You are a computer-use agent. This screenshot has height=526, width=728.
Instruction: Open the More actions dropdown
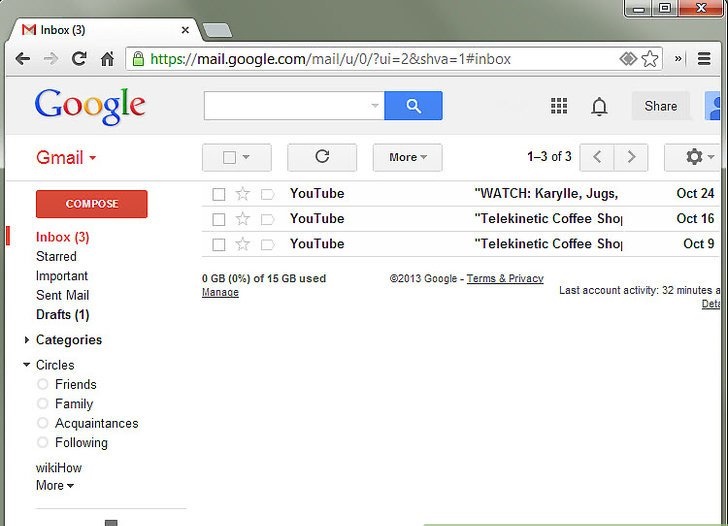point(407,157)
